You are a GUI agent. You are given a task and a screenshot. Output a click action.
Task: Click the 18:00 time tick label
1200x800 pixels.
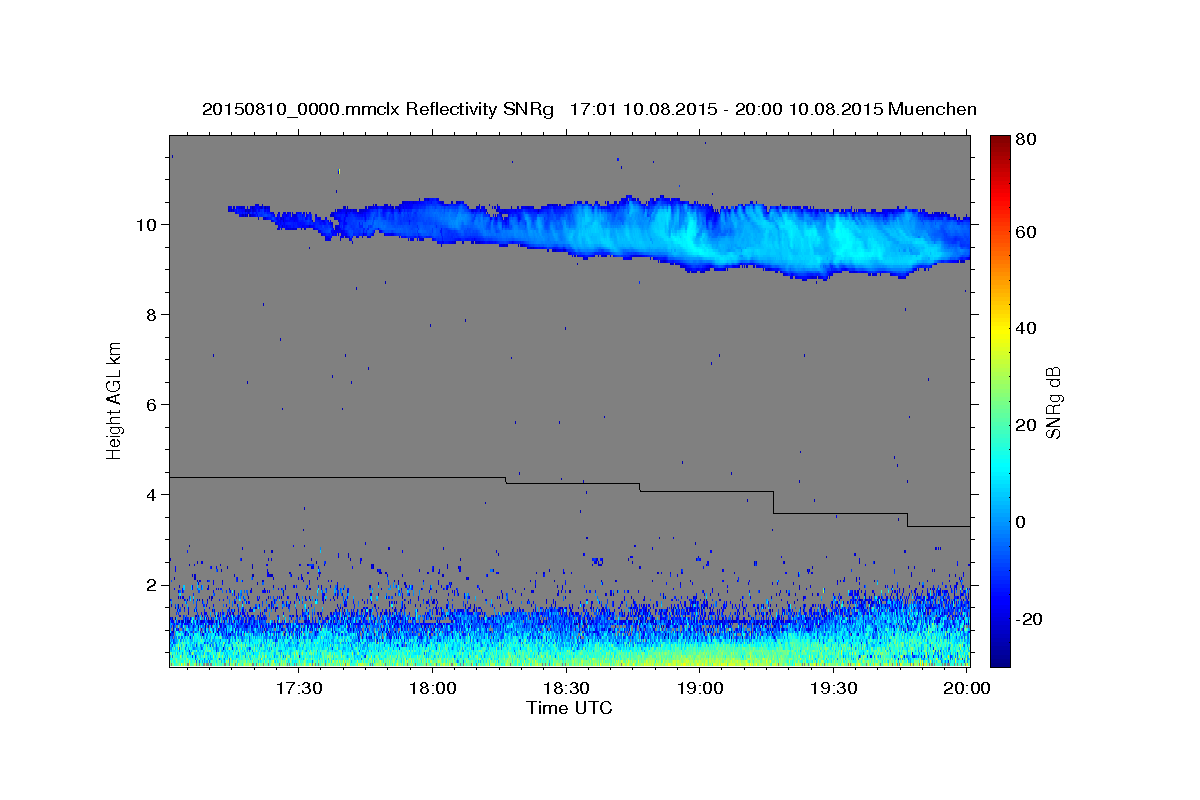click(x=434, y=688)
